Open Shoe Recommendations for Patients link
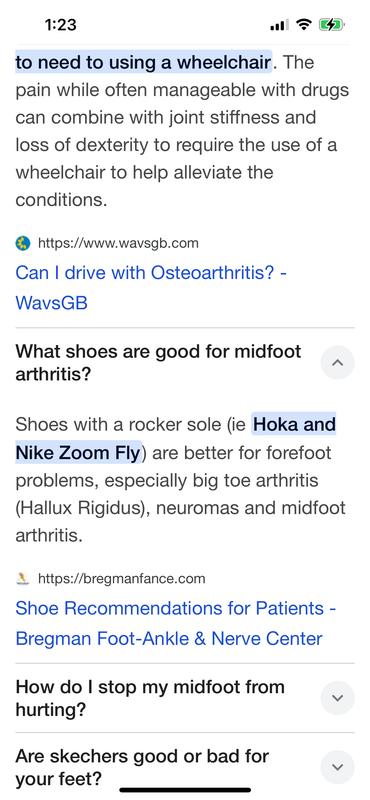370x800 pixels. [x=176, y=623]
